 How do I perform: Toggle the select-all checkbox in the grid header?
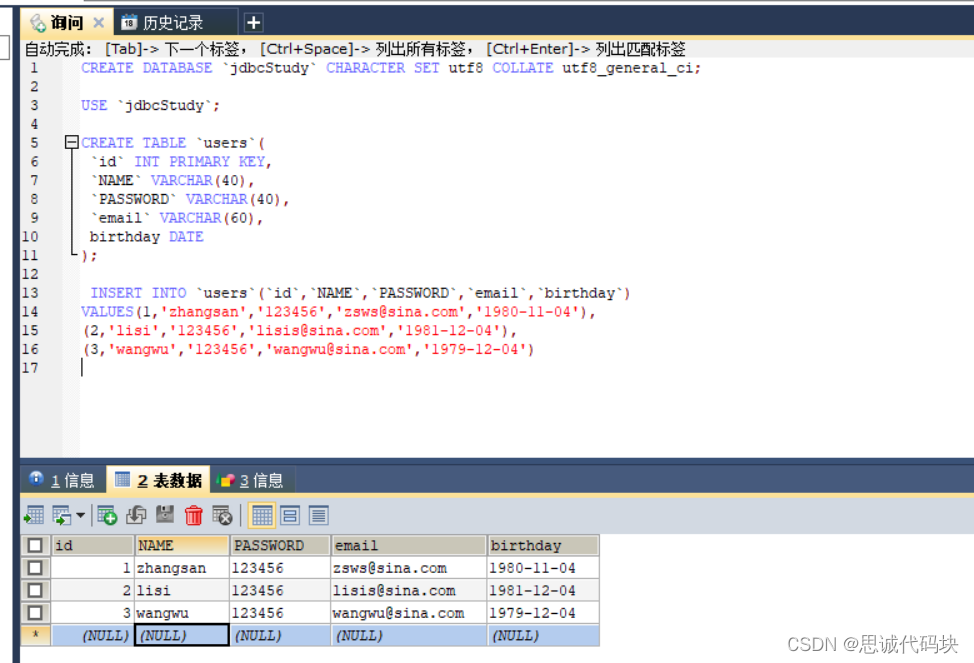click(35, 546)
